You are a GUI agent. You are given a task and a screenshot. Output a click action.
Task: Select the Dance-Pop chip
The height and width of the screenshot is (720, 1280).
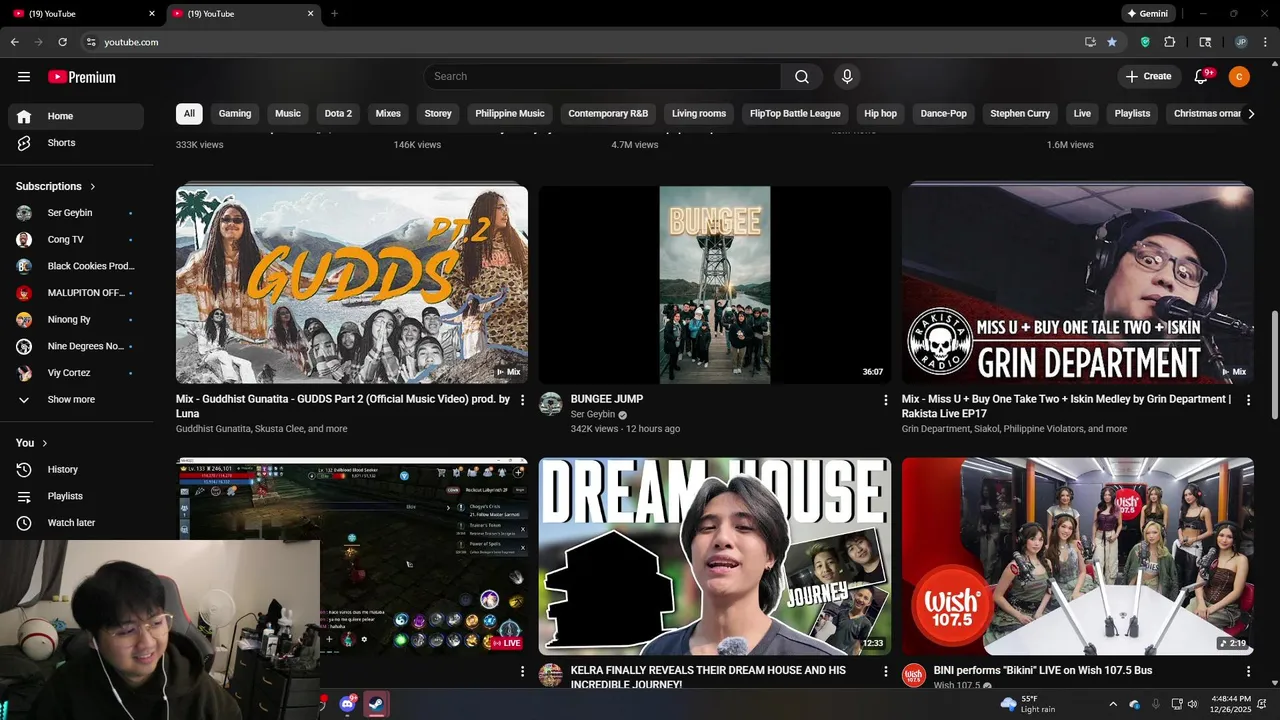click(x=944, y=114)
